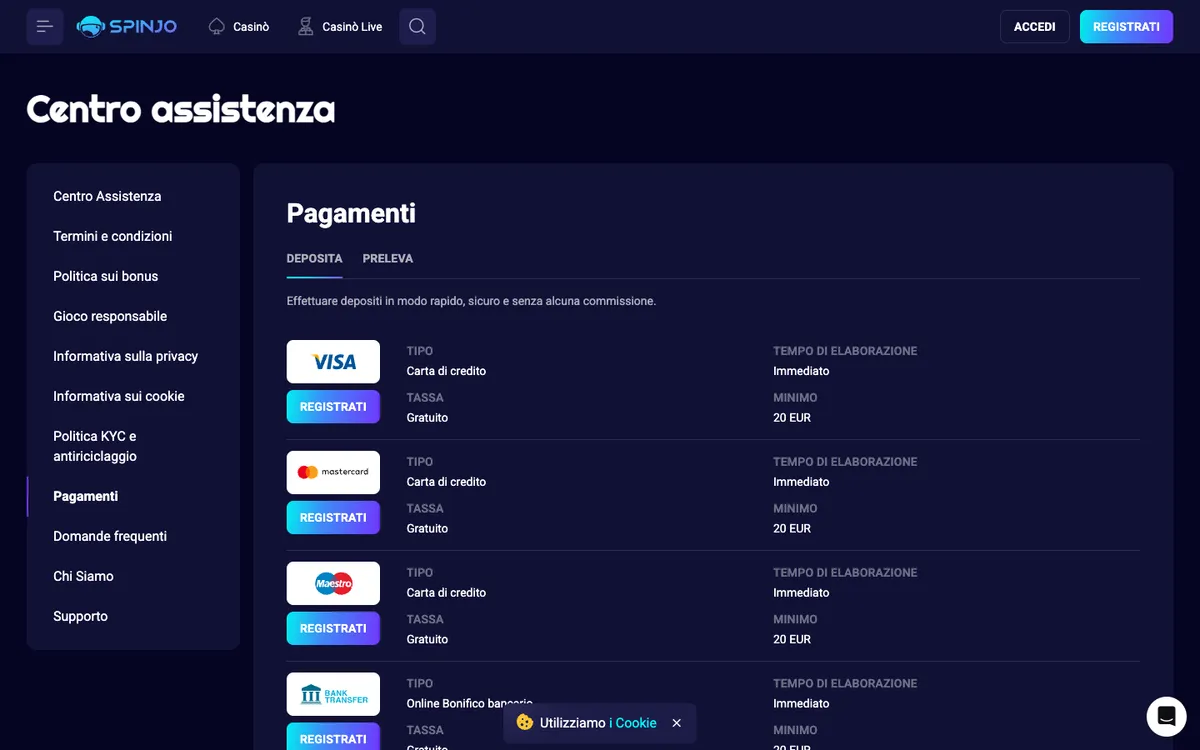1200x750 pixels.
Task: Open Supporto in the sidebar
Action: [80, 616]
